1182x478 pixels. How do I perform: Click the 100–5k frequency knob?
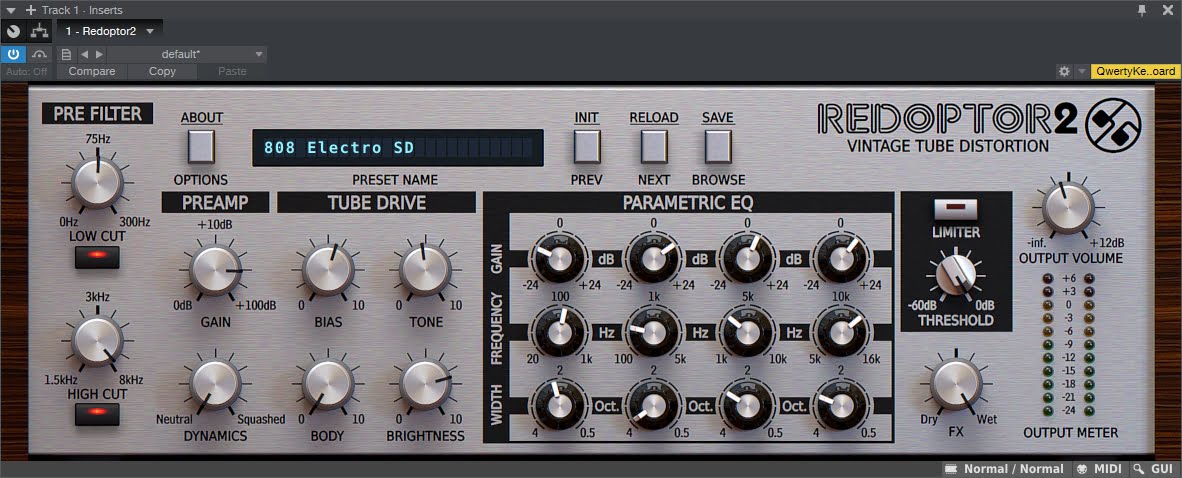(654, 332)
